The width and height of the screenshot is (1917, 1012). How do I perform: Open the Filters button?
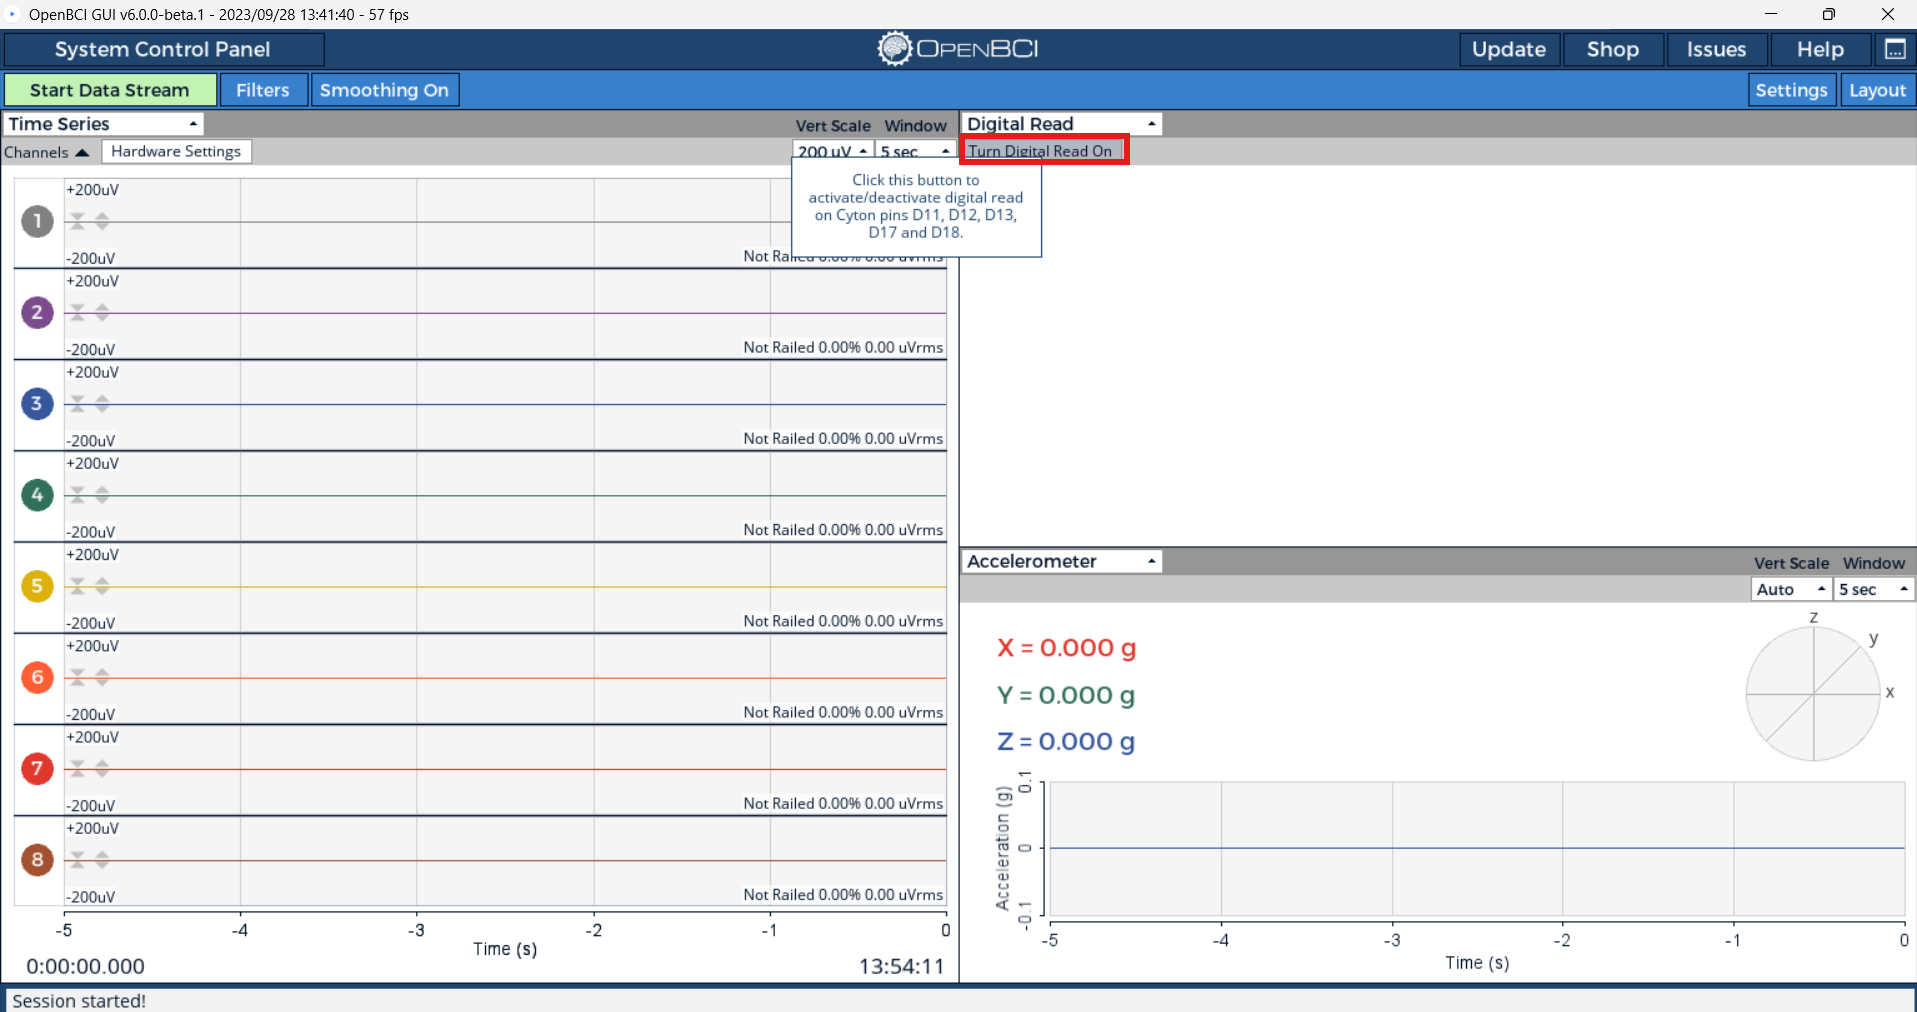[x=263, y=90]
